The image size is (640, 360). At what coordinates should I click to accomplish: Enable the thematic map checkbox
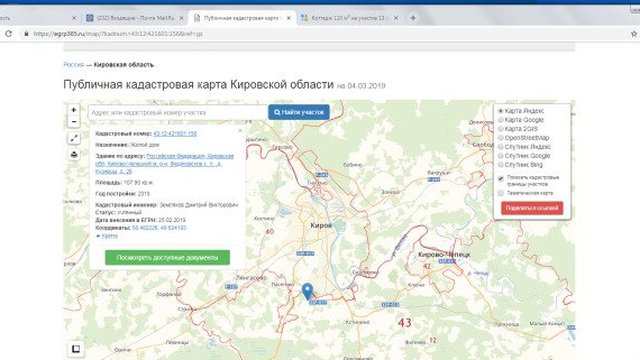[501, 193]
